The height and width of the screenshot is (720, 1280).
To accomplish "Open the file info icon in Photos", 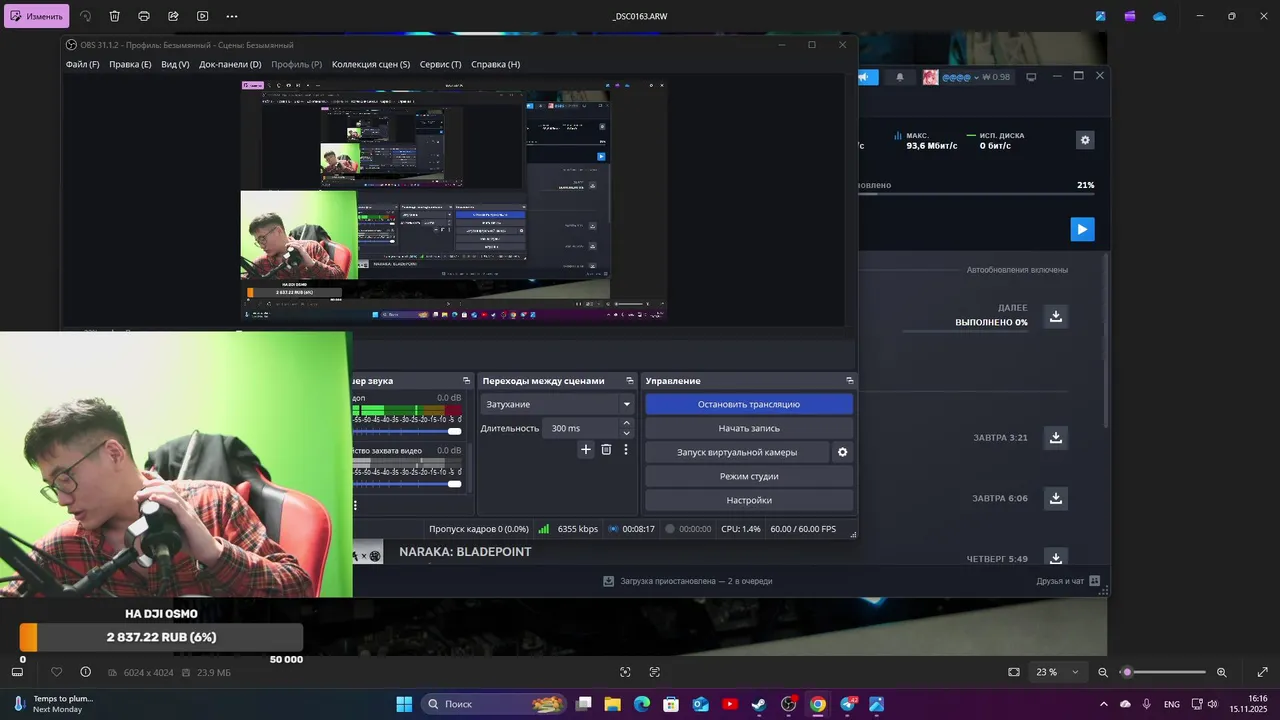I will (86, 672).
